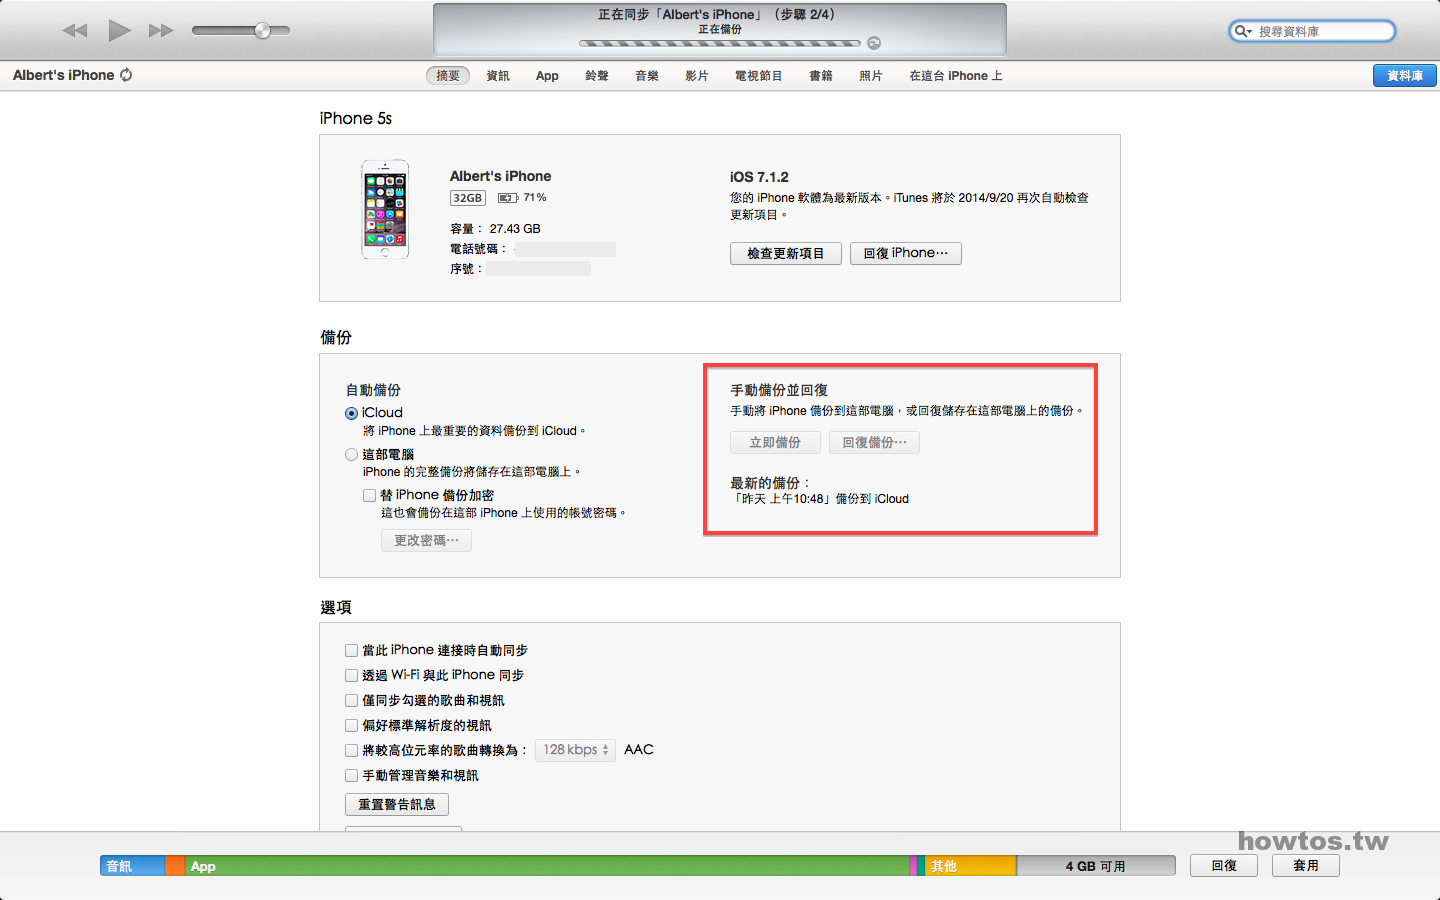Select the 這部電腦 backup radio button

[x=351, y=454]
